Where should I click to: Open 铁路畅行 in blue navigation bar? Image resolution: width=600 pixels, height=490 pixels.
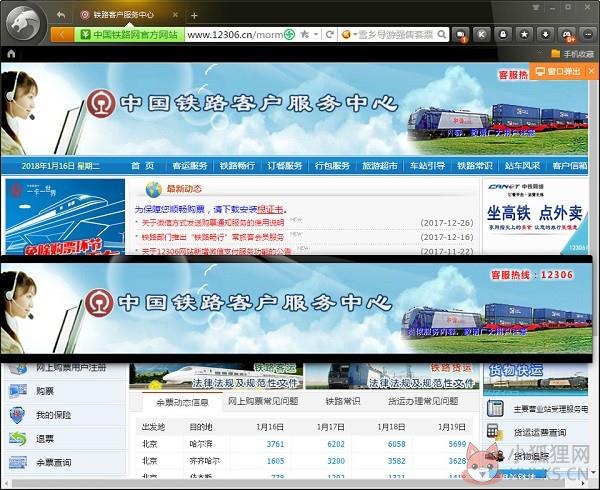point(237,166)
